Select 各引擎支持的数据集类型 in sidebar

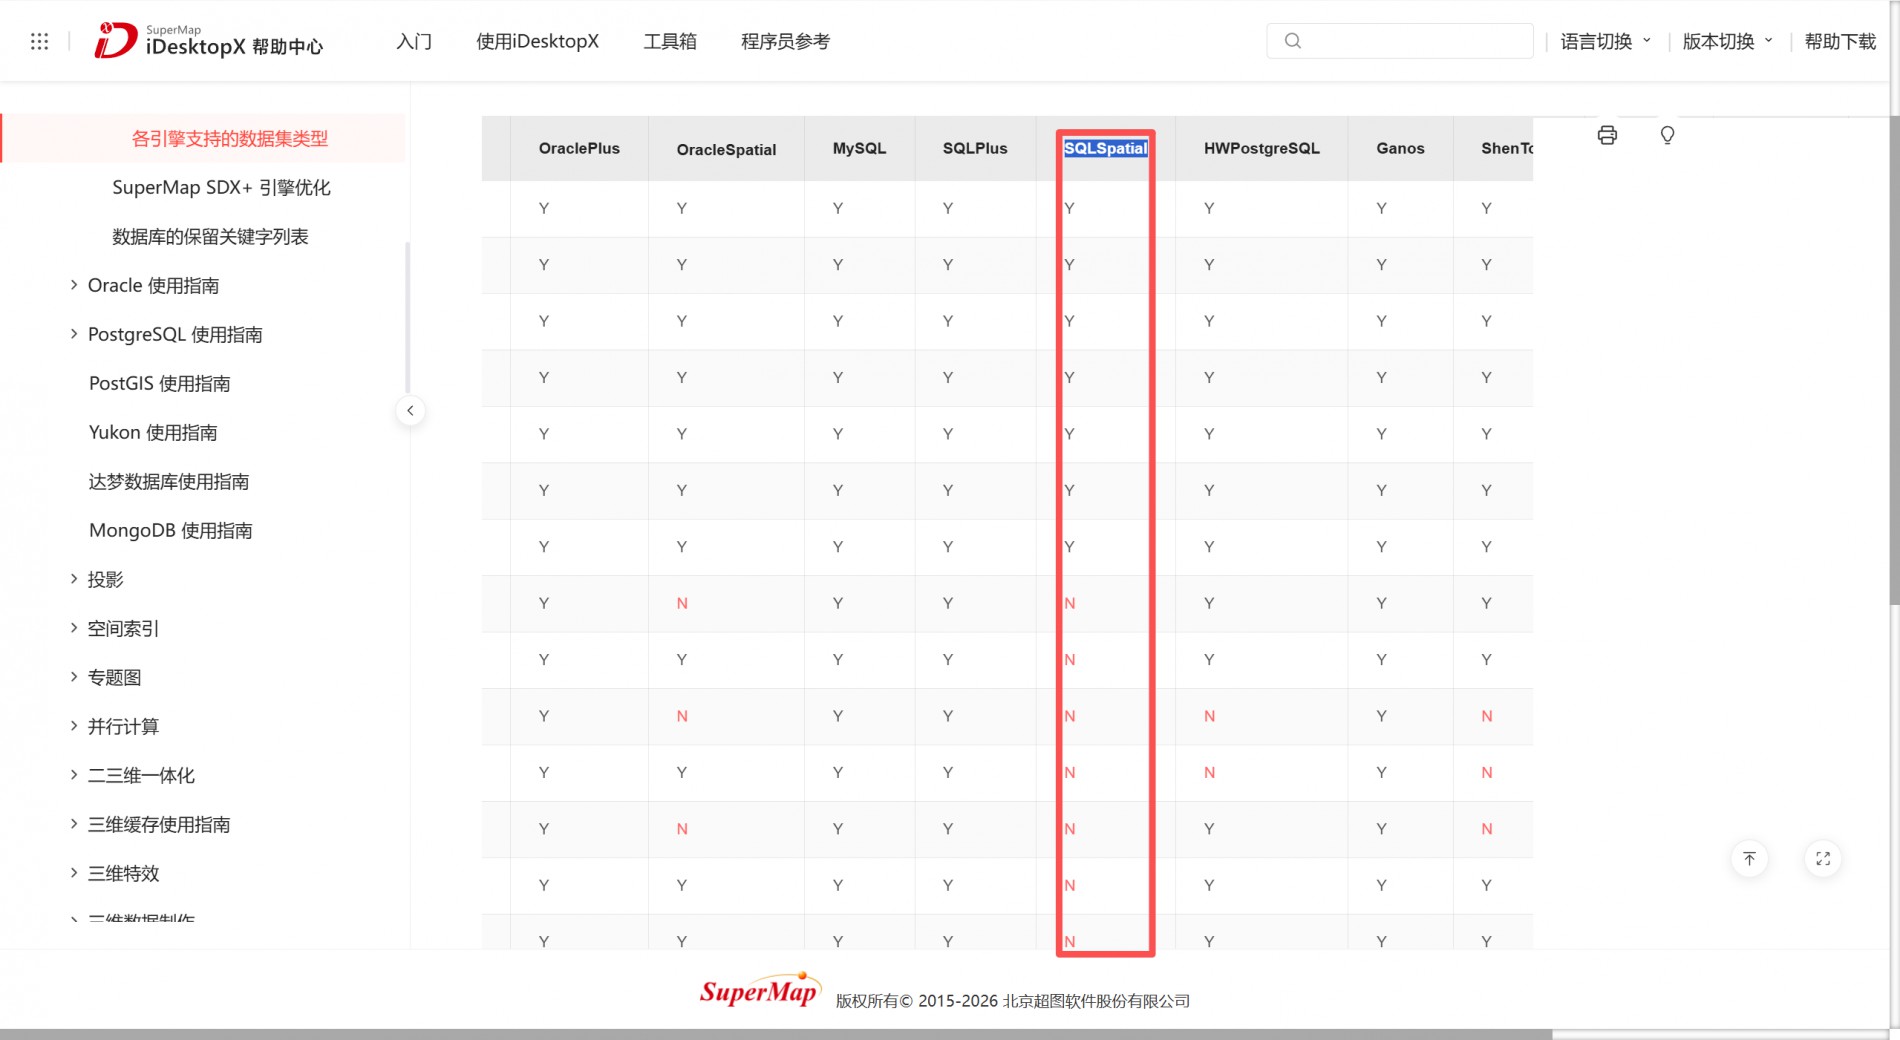230,138
